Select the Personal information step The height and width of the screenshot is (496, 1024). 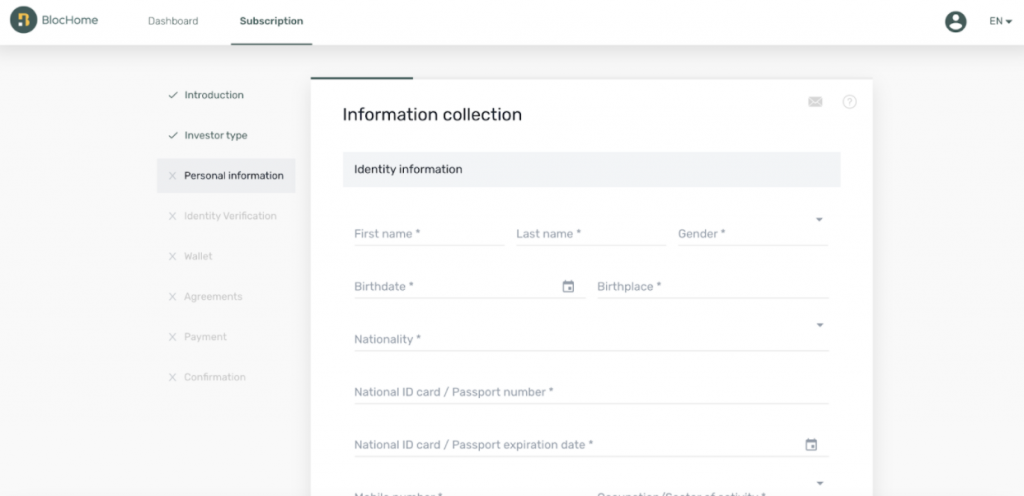click(226, 176)
